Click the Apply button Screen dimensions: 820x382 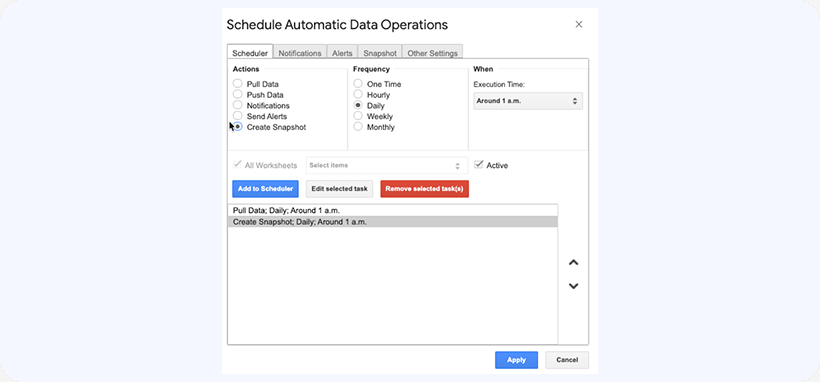point(516,360)
